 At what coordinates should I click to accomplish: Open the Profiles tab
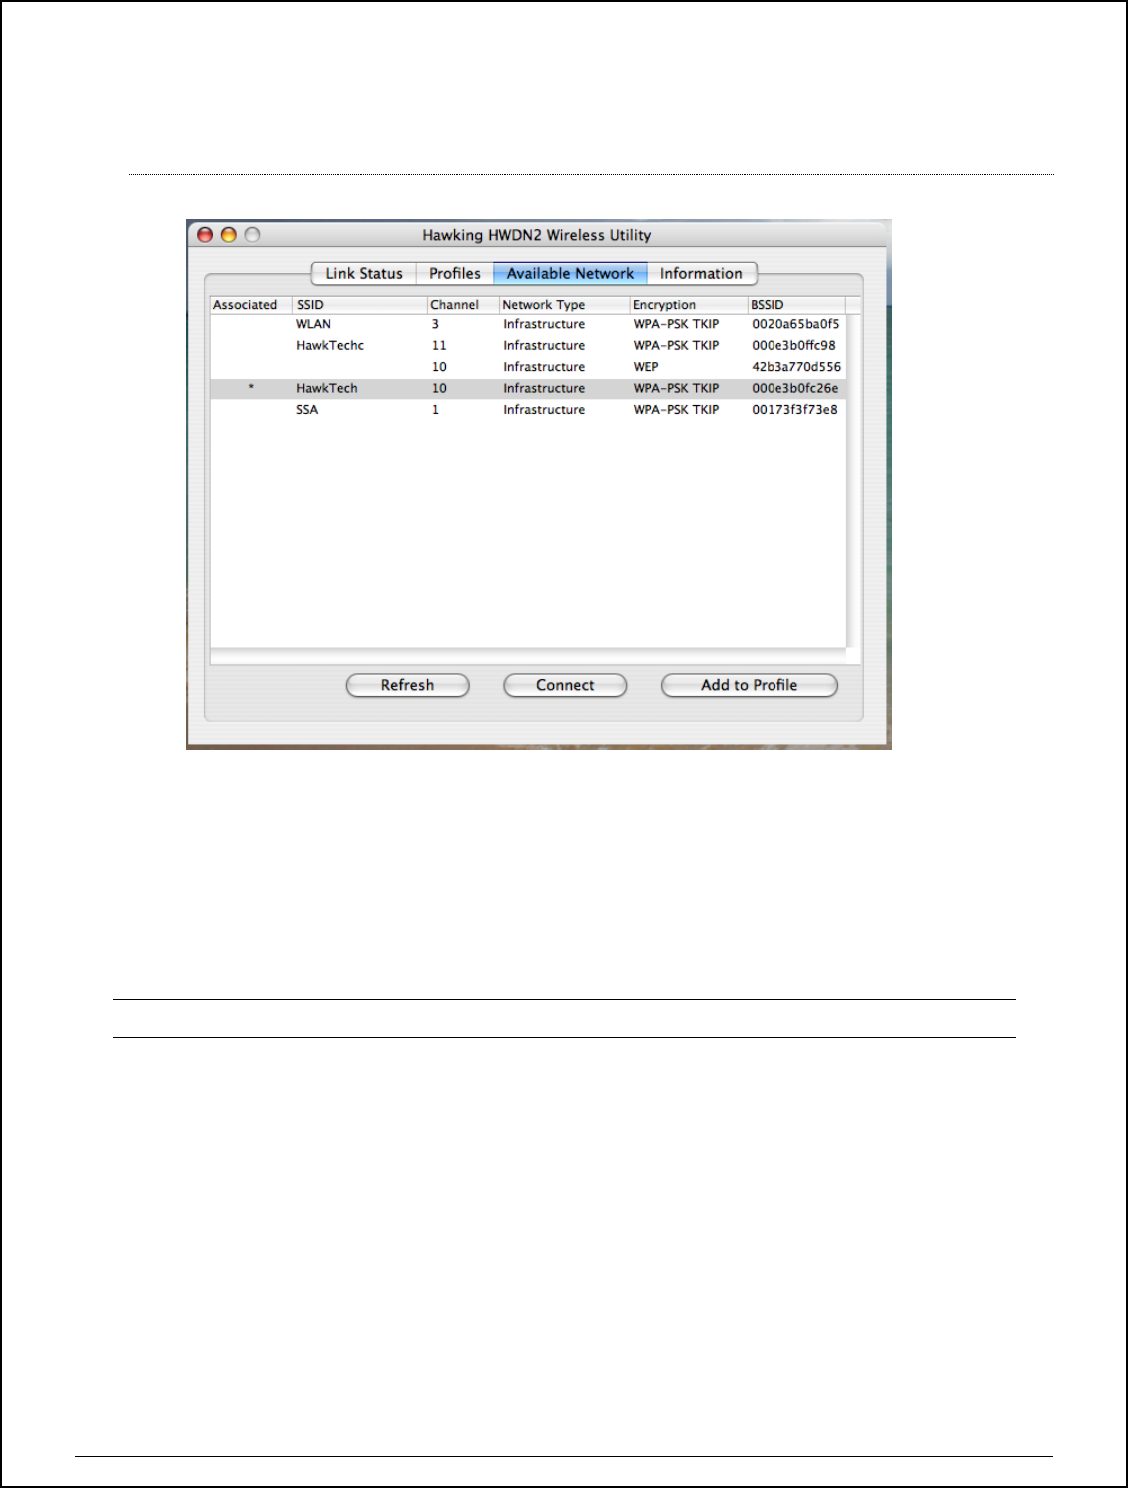coord(455,273)
